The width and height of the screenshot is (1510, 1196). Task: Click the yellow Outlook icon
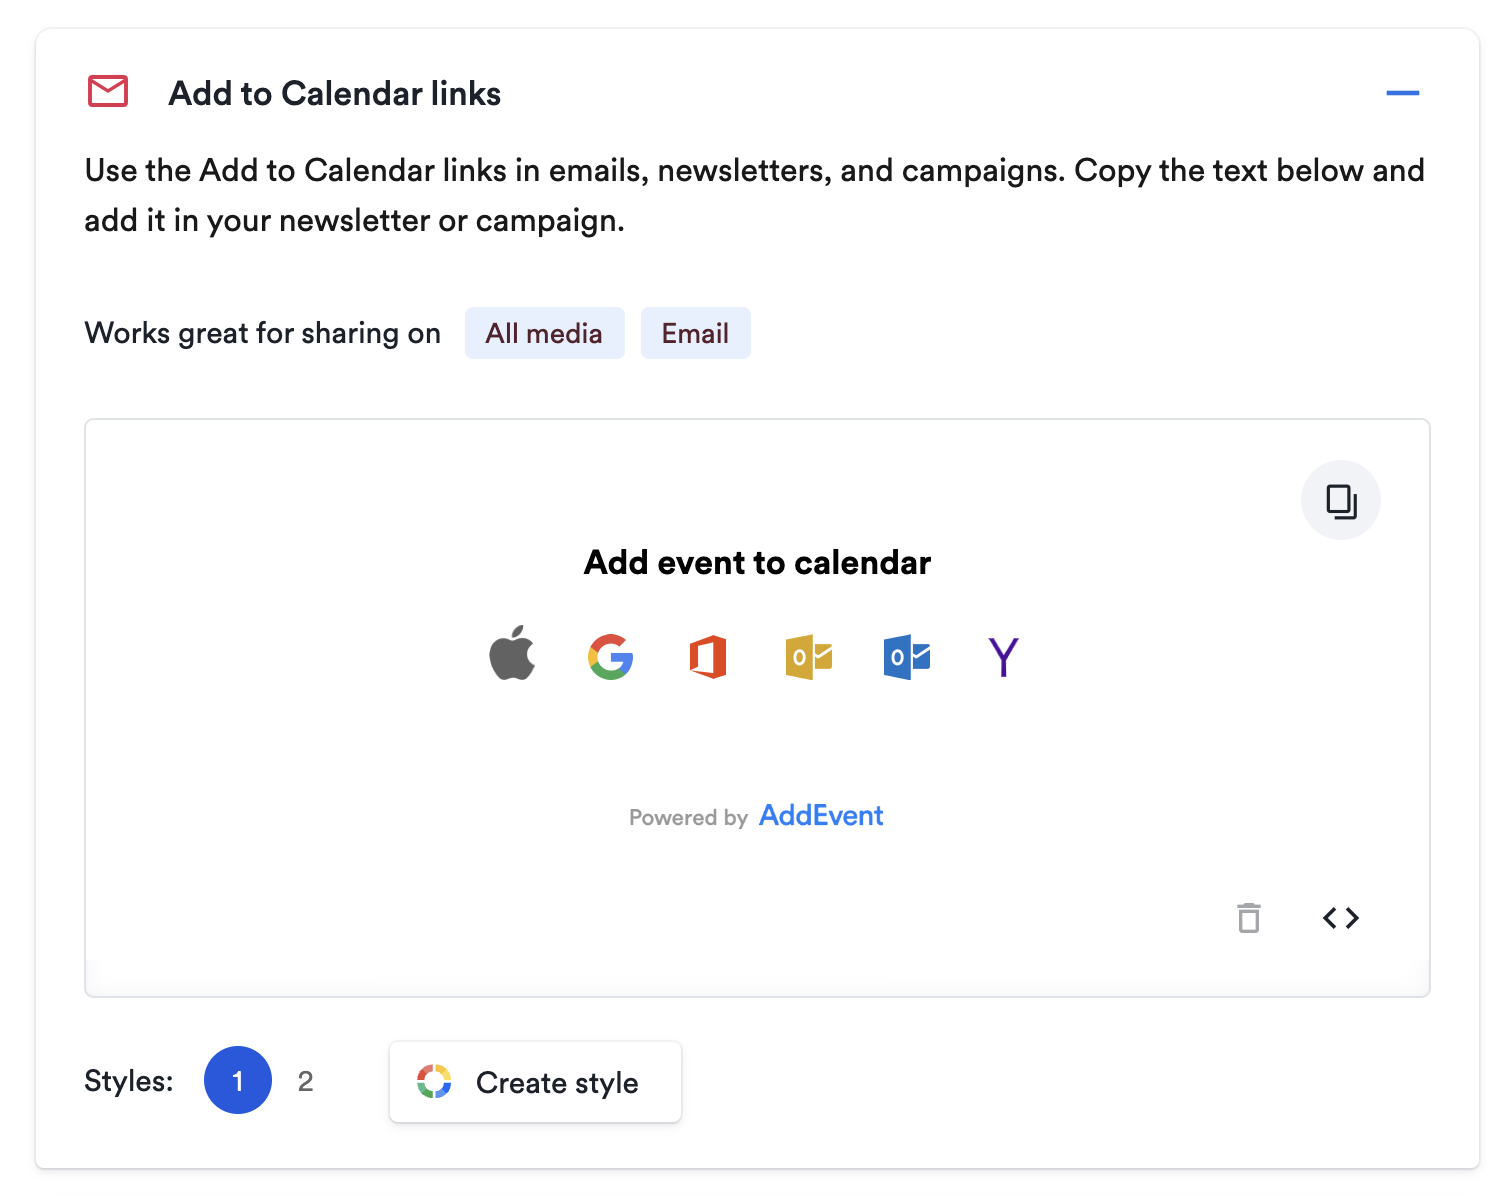(x=809, y=657)
